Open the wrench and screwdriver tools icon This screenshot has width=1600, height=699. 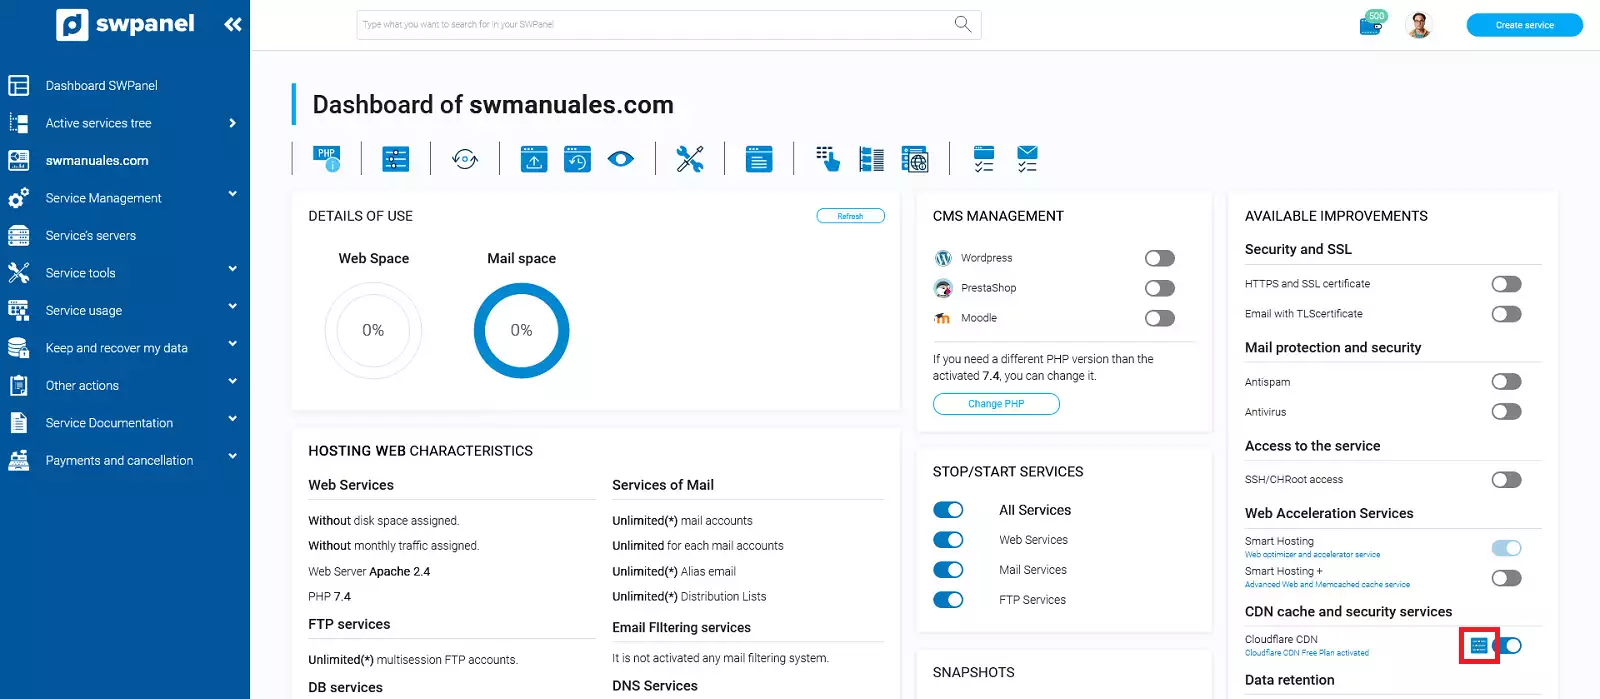tap(690, 159)
